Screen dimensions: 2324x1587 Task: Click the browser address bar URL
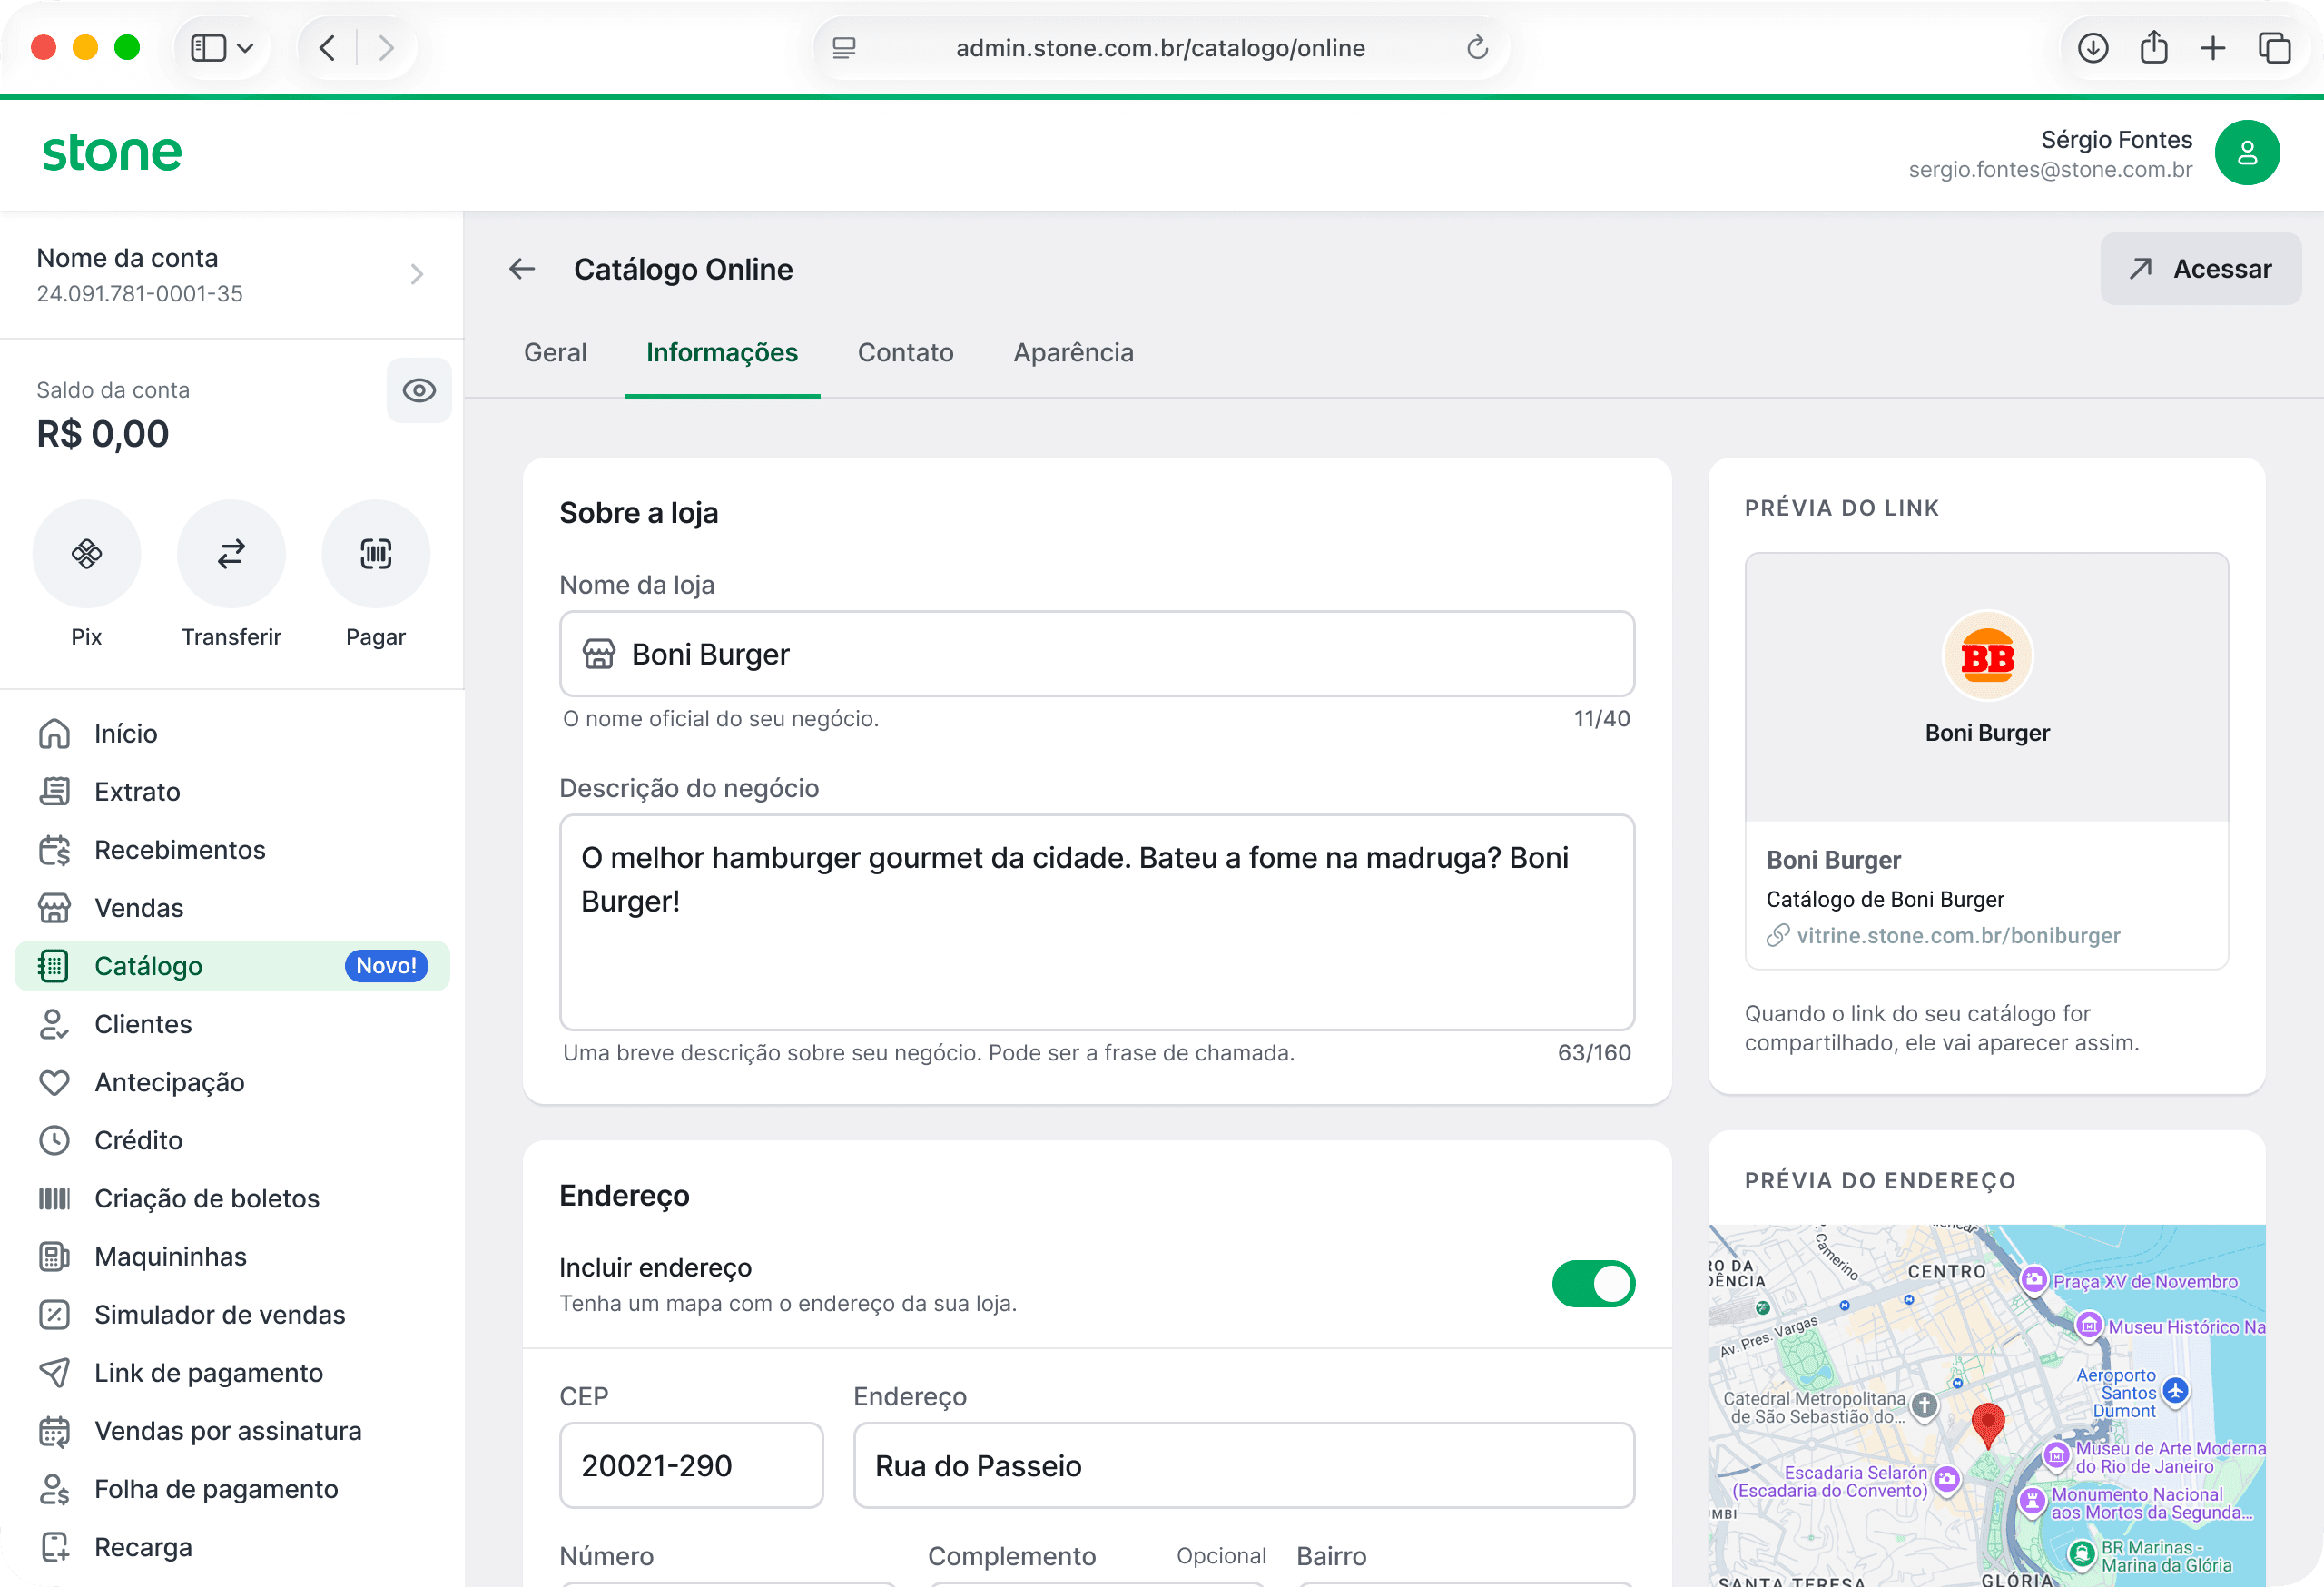pos(1160,48)
